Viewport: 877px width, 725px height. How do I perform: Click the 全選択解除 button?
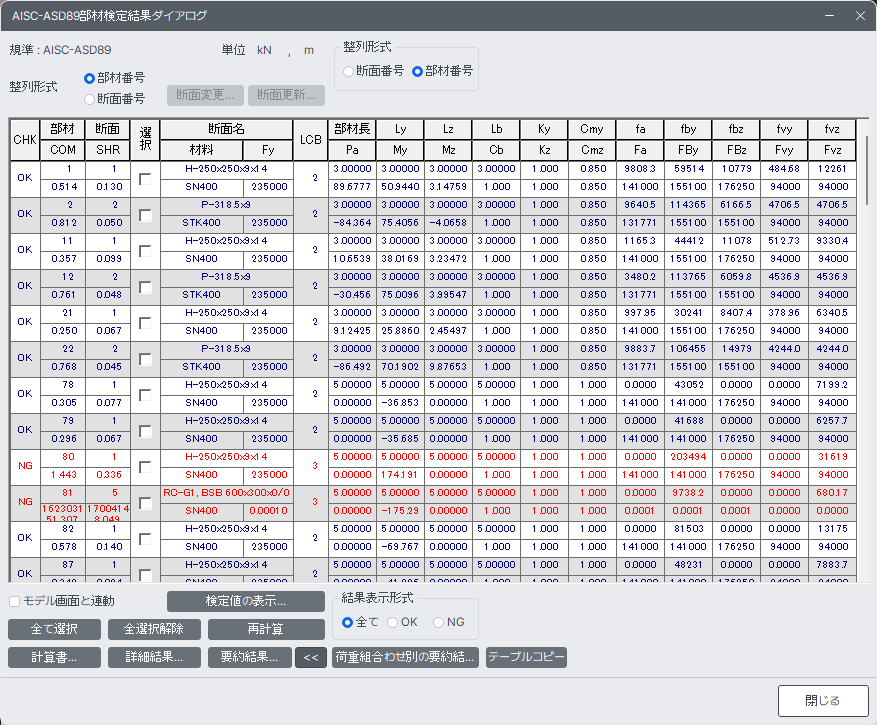[154, 629]
